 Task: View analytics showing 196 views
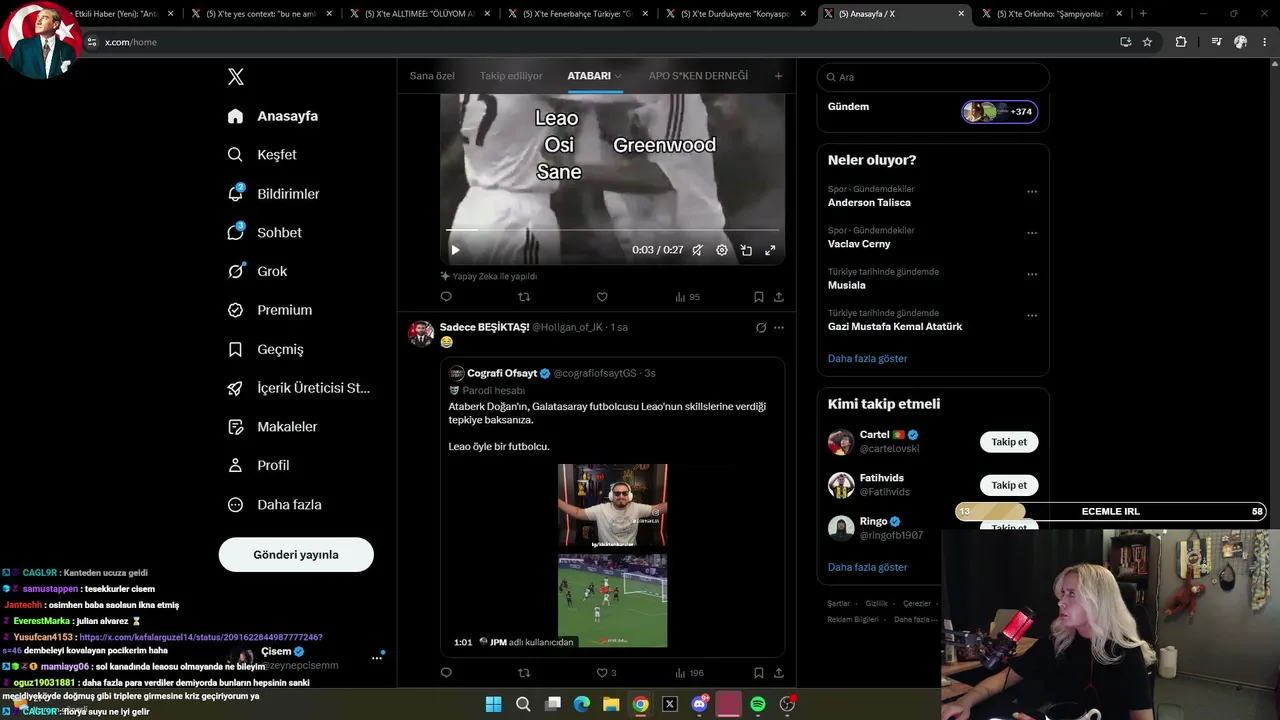pos(689,673)
